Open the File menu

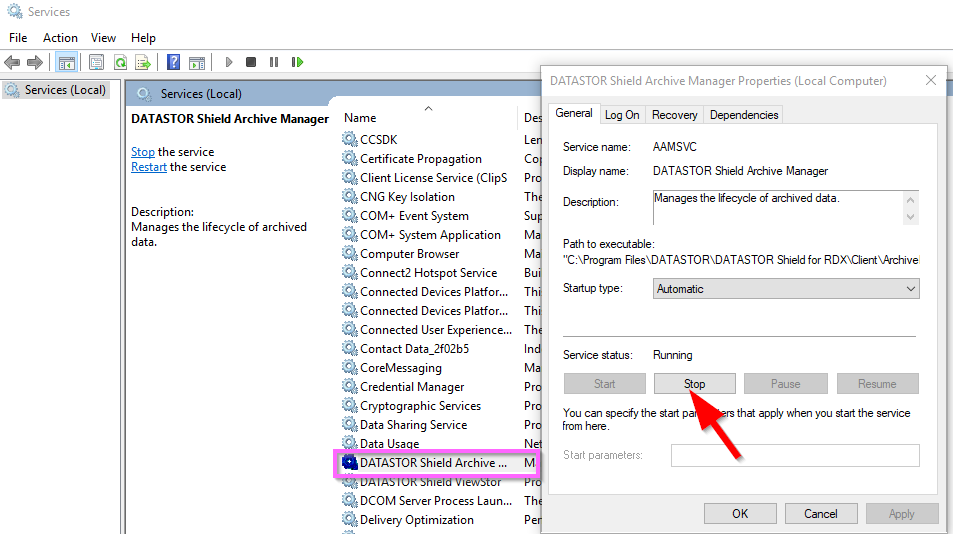point(18,38)
